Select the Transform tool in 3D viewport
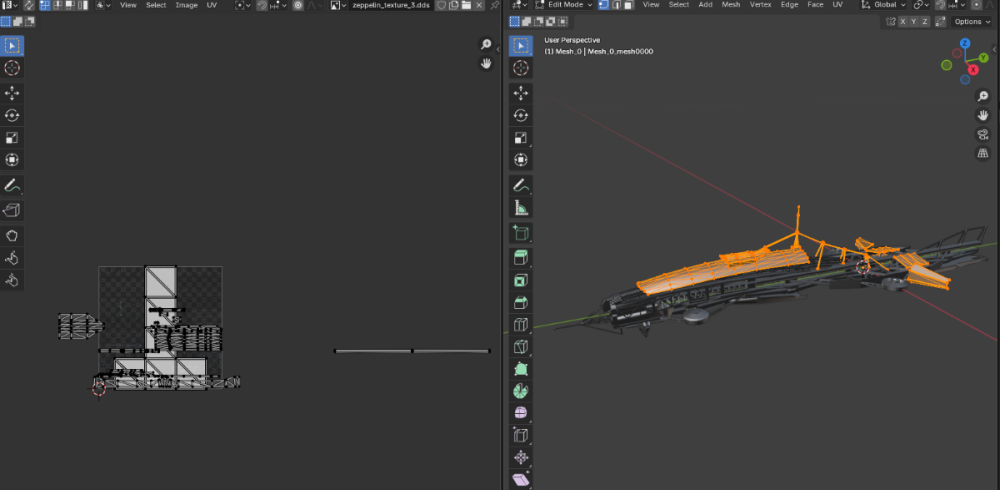The width and height of the screenshot is (1000, 490). tap(521, 160)
